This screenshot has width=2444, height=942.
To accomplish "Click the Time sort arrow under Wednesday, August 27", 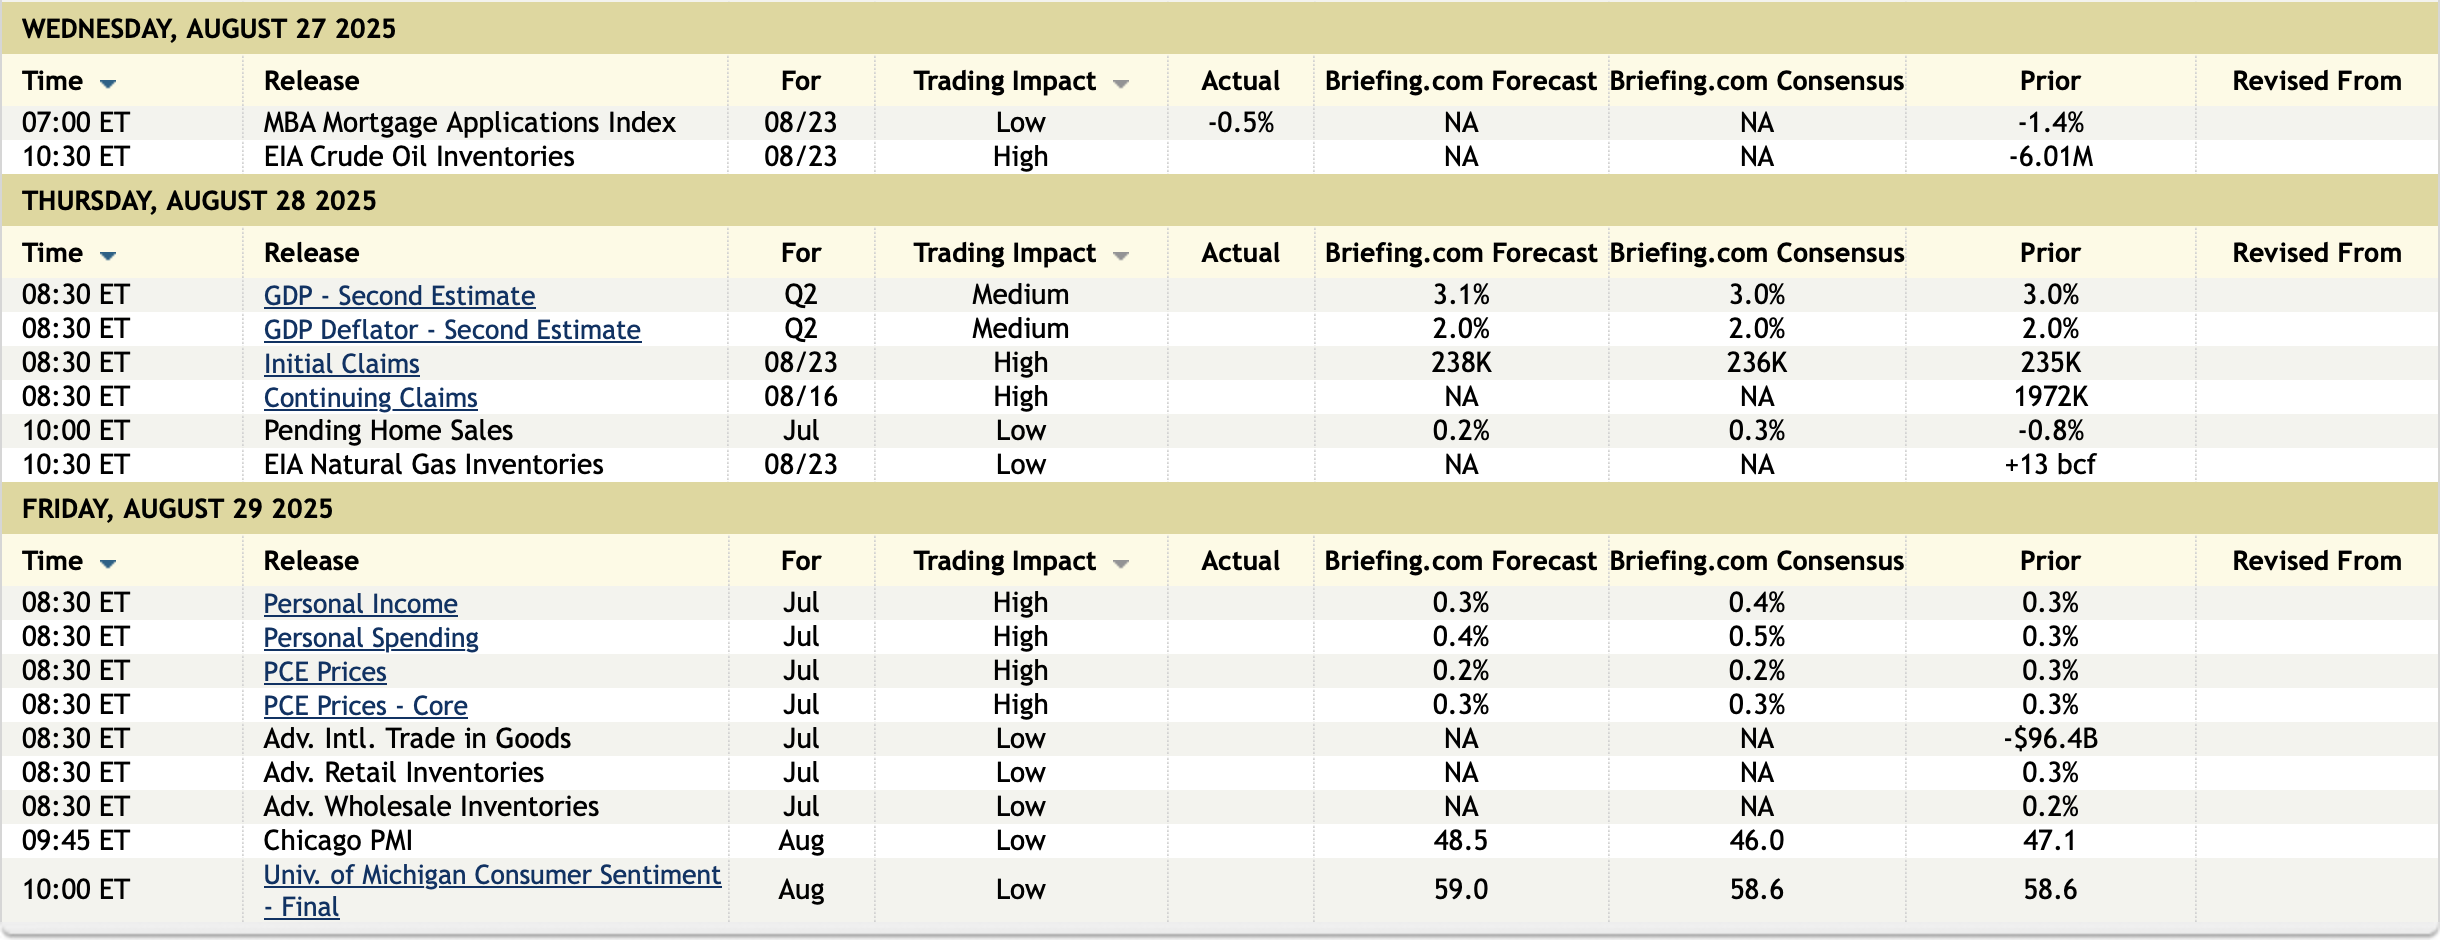I will tap(108, 84).
